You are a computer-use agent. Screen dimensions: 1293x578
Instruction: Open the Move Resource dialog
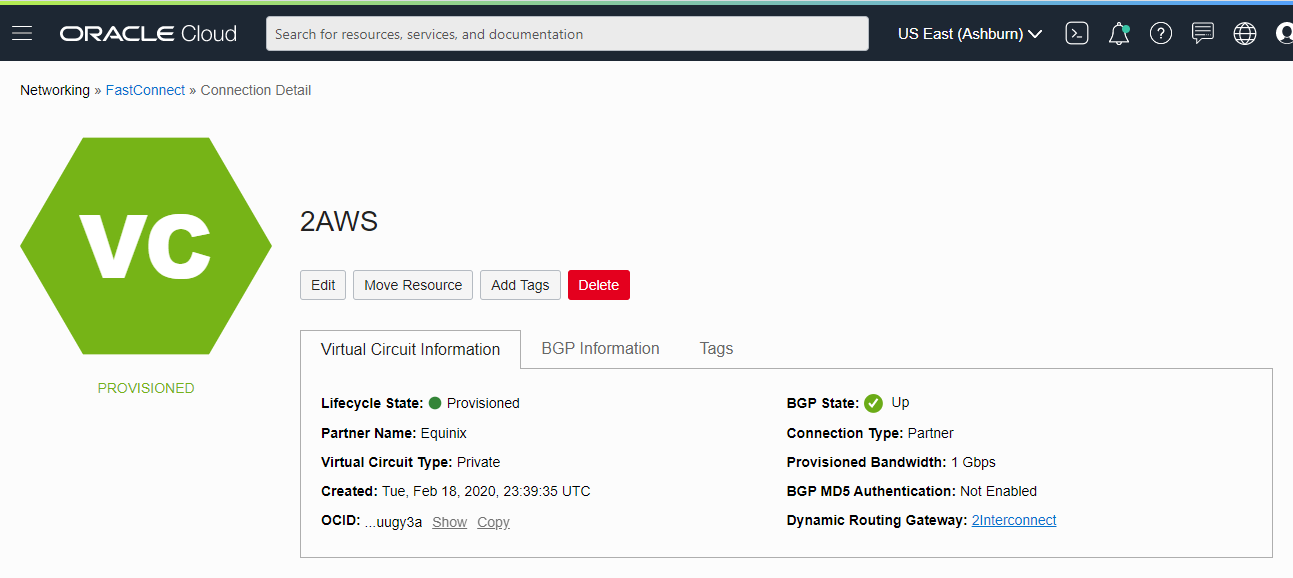[x=412, y=285]
